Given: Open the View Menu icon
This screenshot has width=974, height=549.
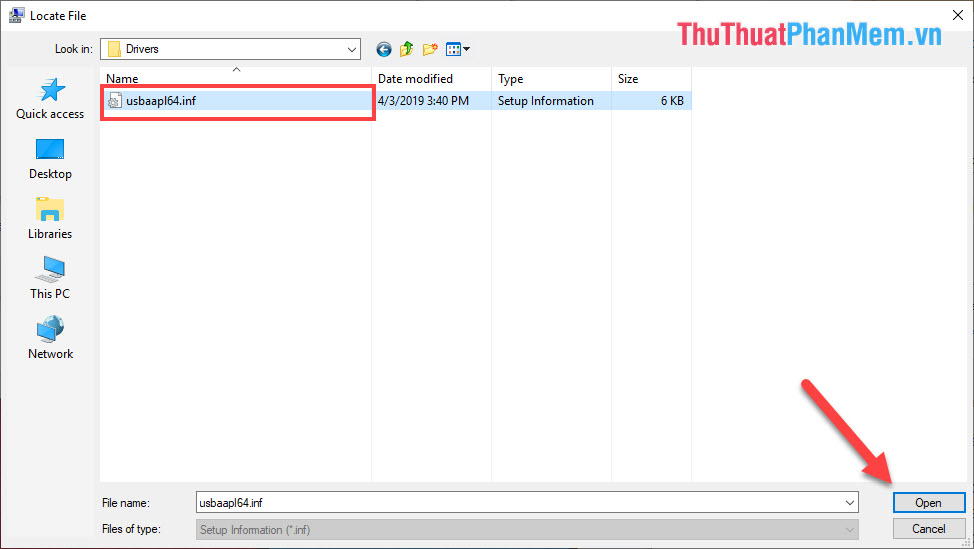Looking at the screenshot, I should click(x=457, y=49).
